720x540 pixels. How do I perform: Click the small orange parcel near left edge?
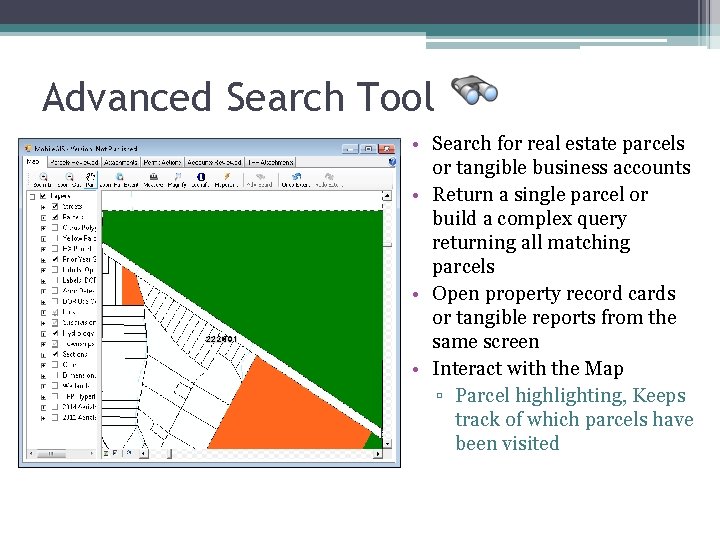point(132,287)
